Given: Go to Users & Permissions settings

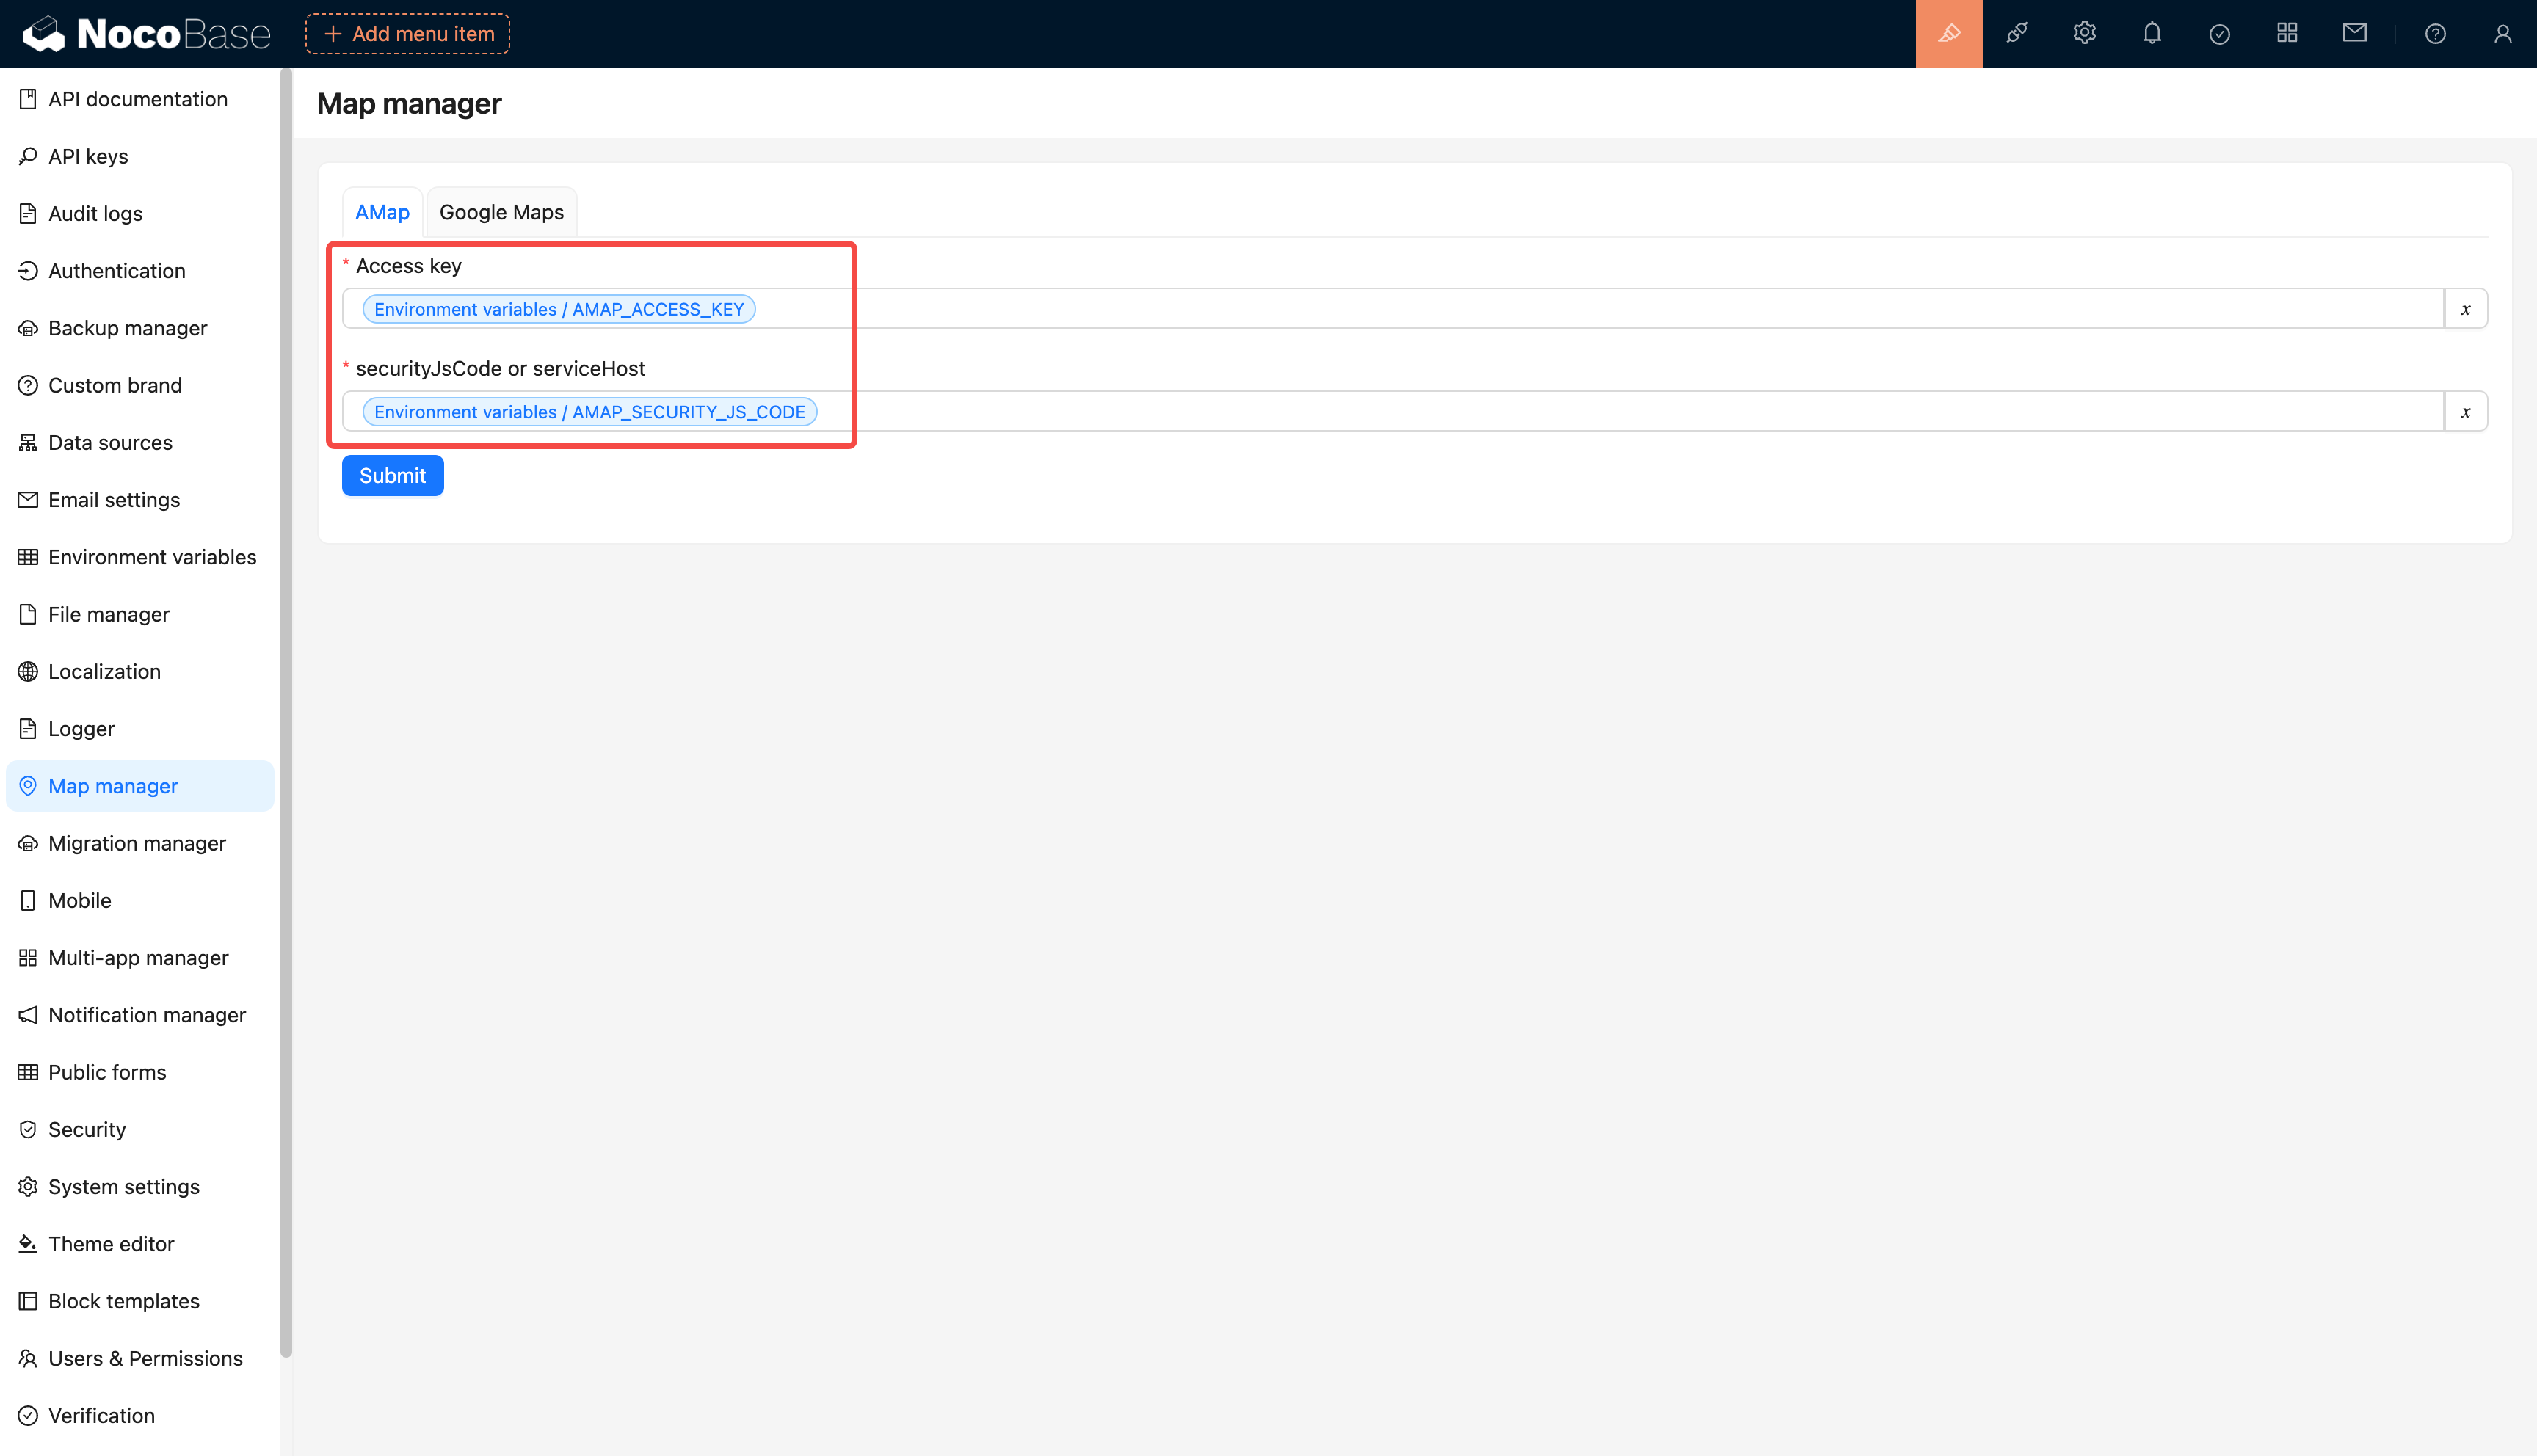Looking at the screenshot, I should (x=145, y=1358).
